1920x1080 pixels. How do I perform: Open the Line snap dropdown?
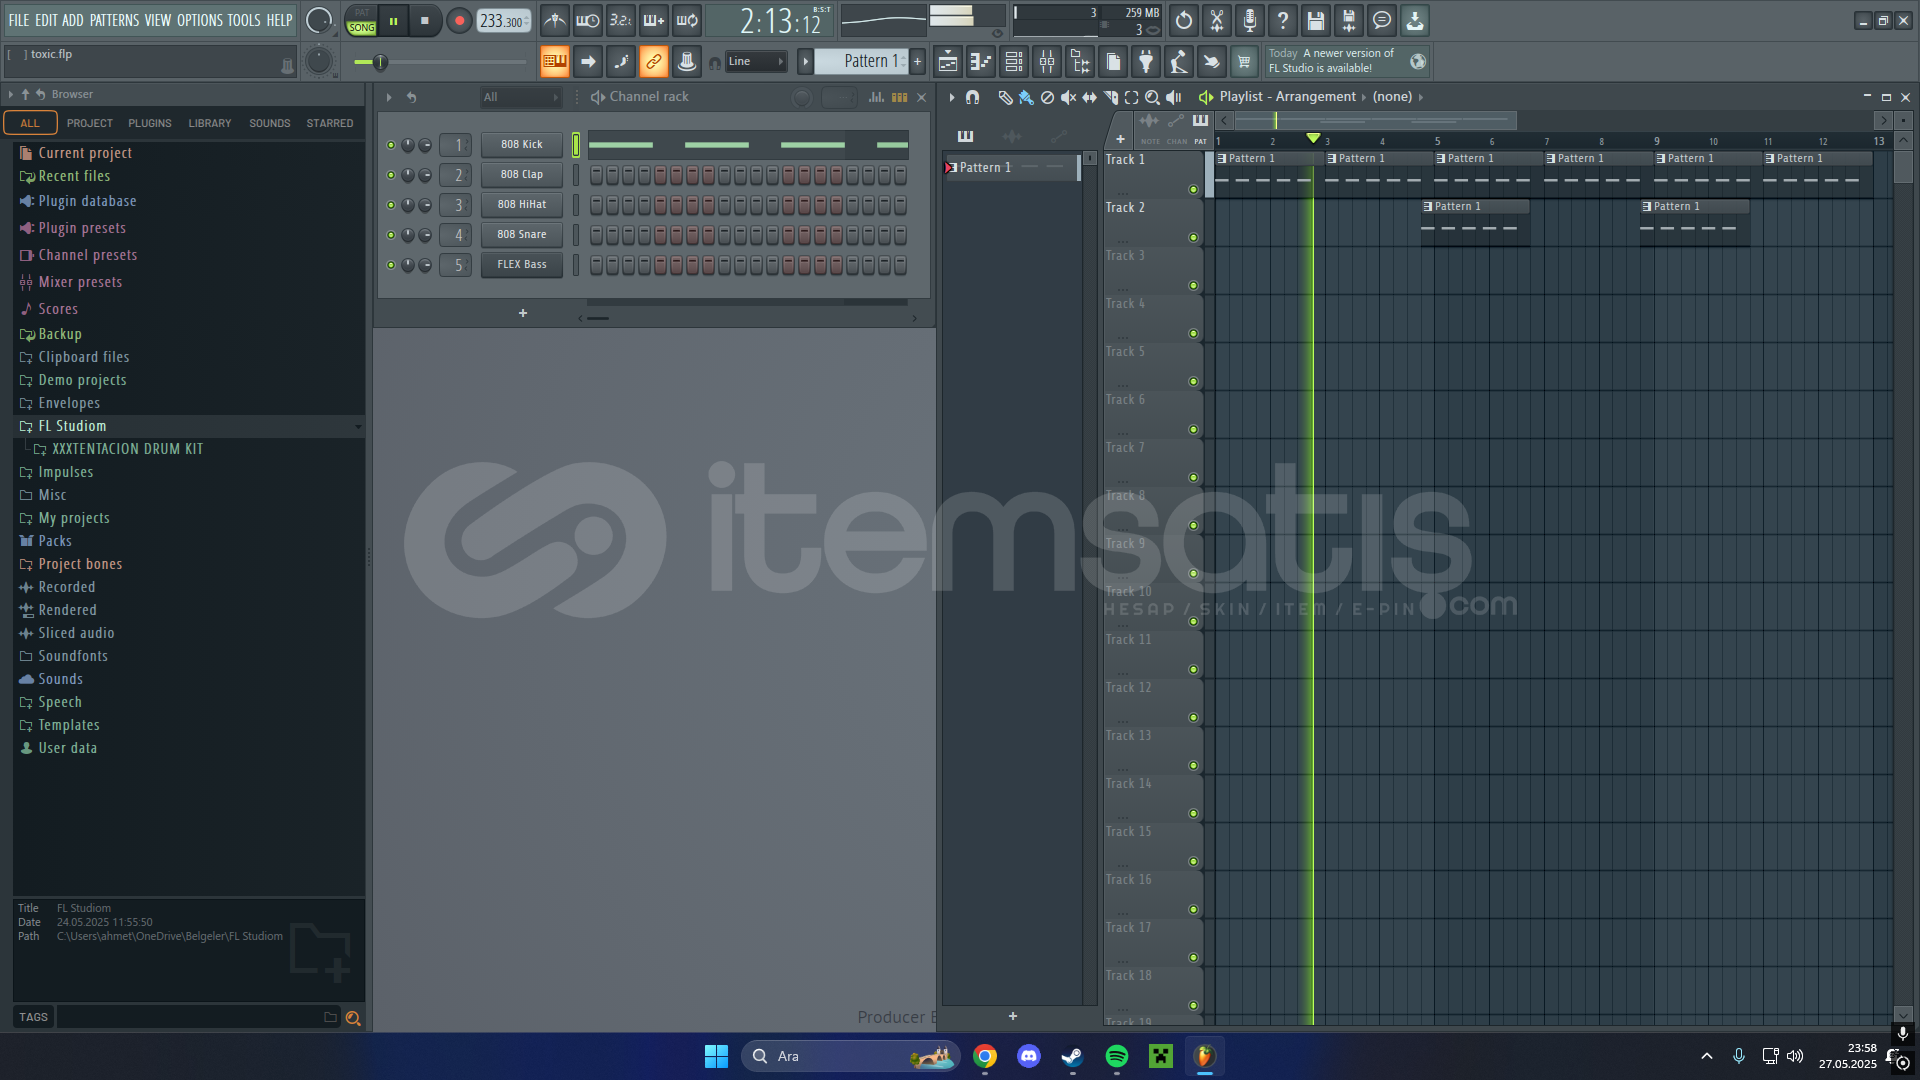[x=755, y=62]
